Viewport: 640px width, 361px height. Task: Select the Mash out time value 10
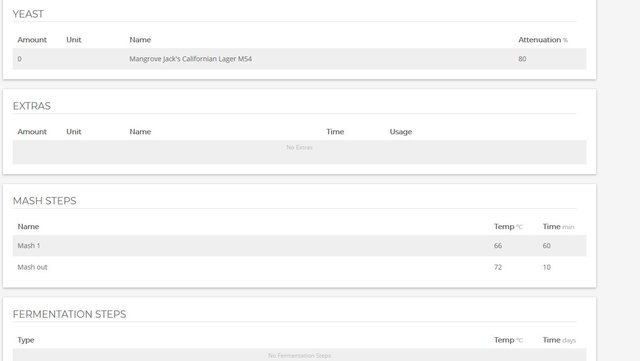click(547, 267)
